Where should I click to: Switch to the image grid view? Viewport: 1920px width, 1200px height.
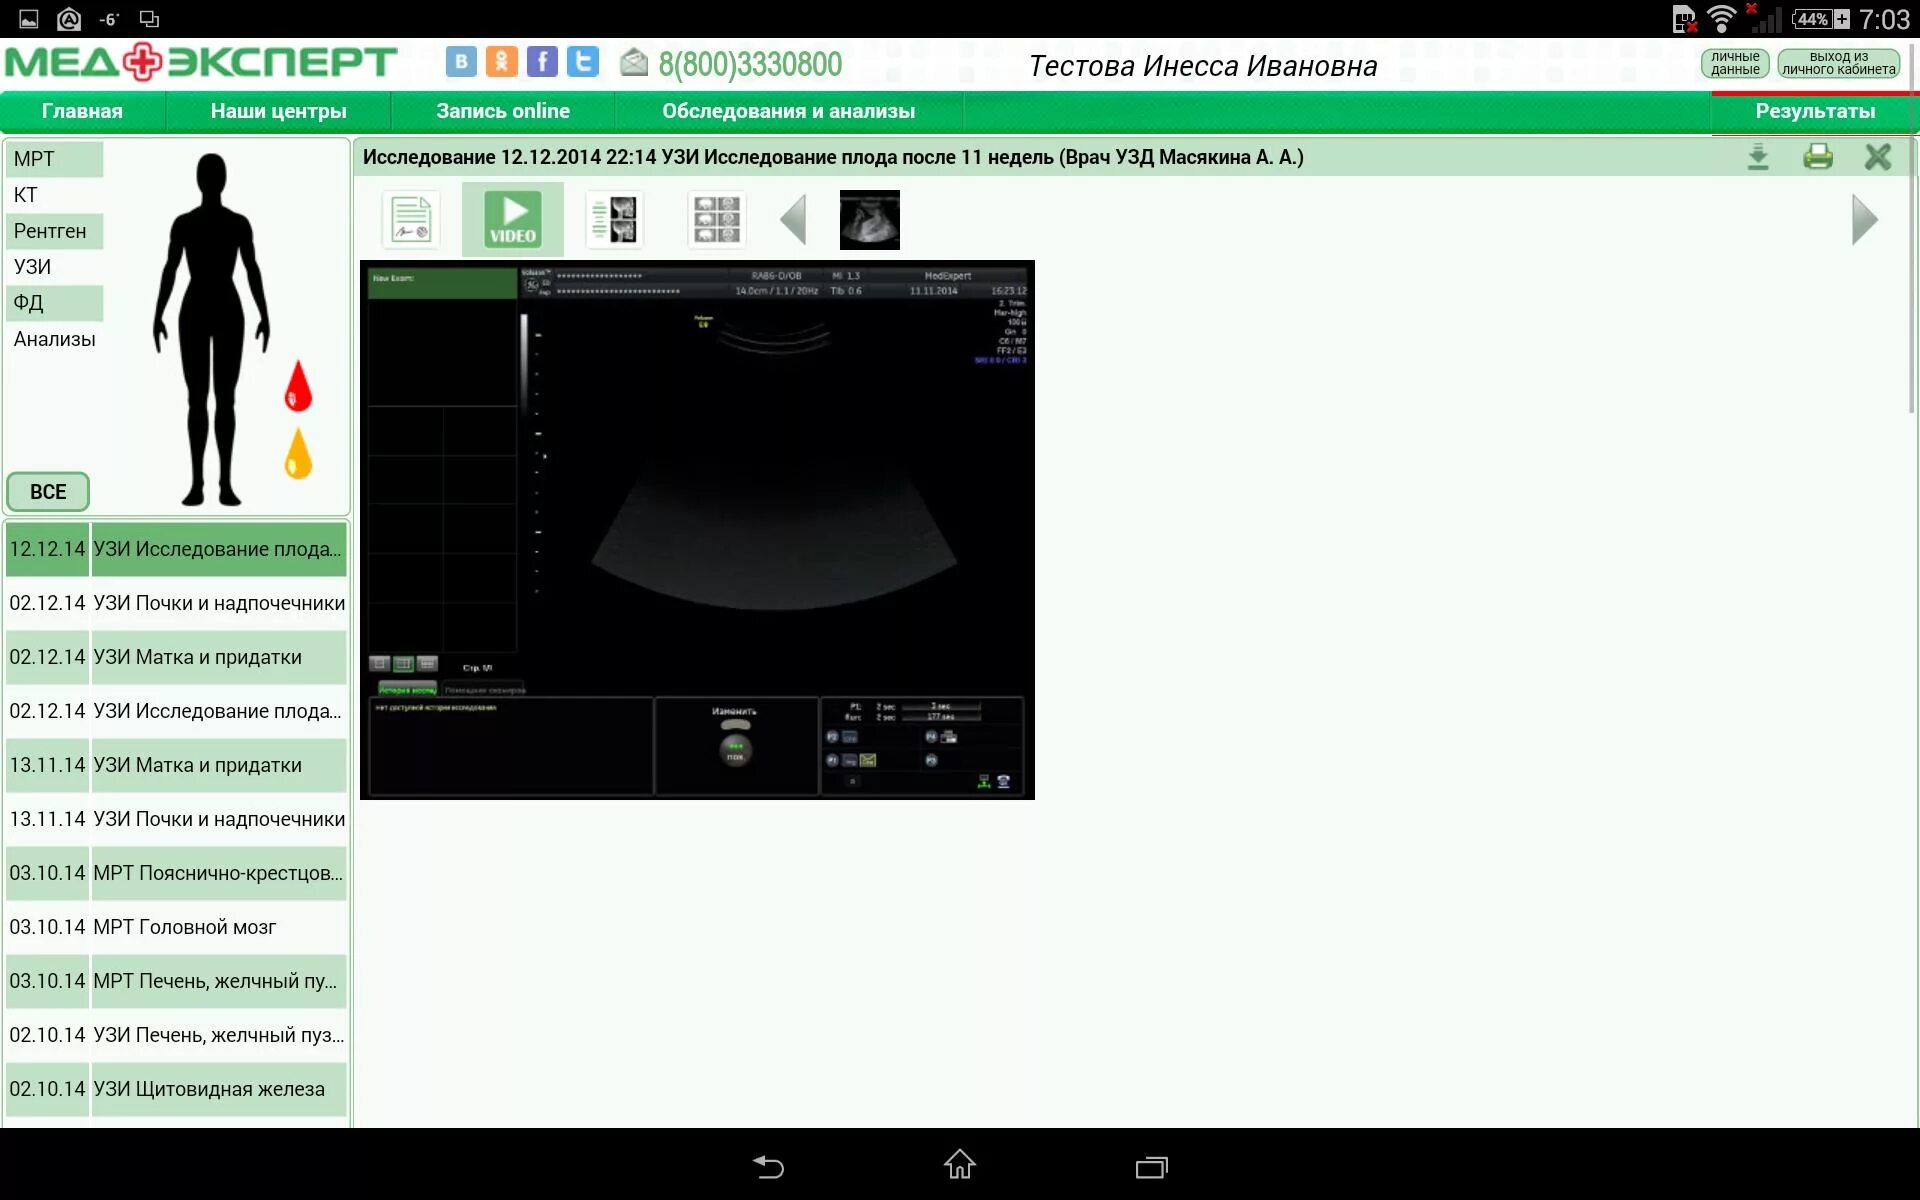[716, 219]
